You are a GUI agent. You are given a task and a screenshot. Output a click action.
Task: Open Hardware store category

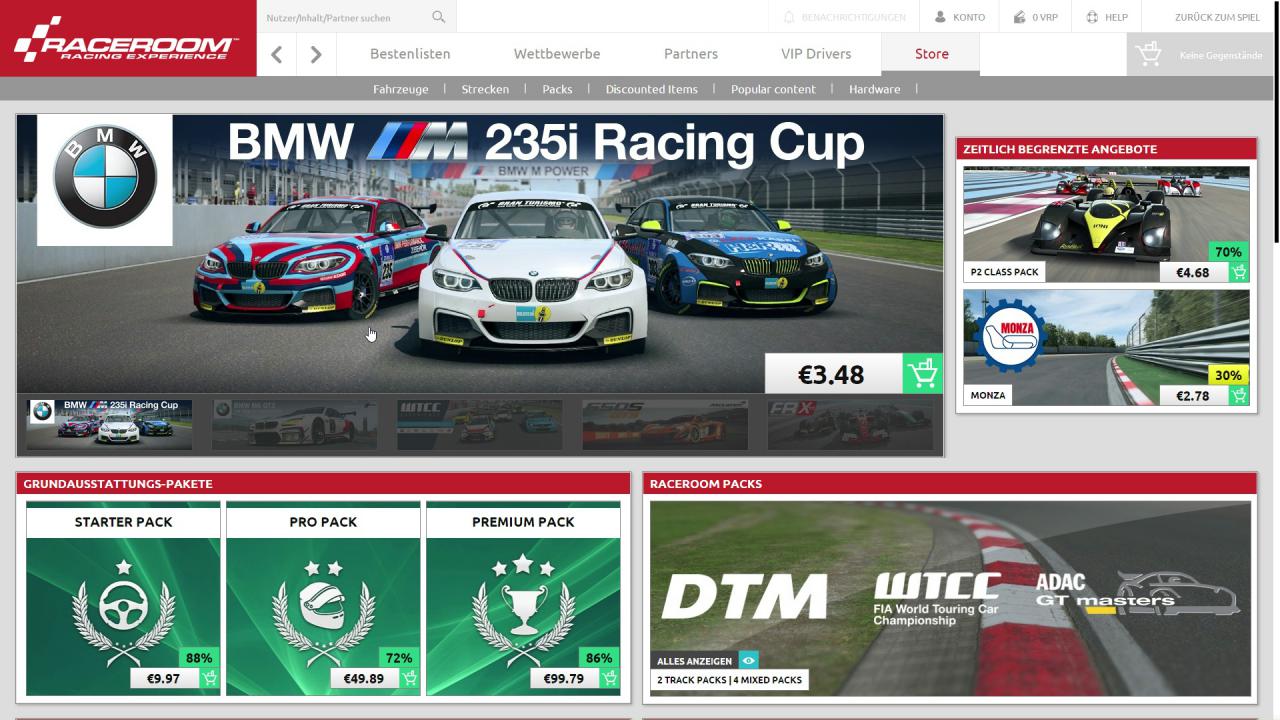[x=874, y=89]
